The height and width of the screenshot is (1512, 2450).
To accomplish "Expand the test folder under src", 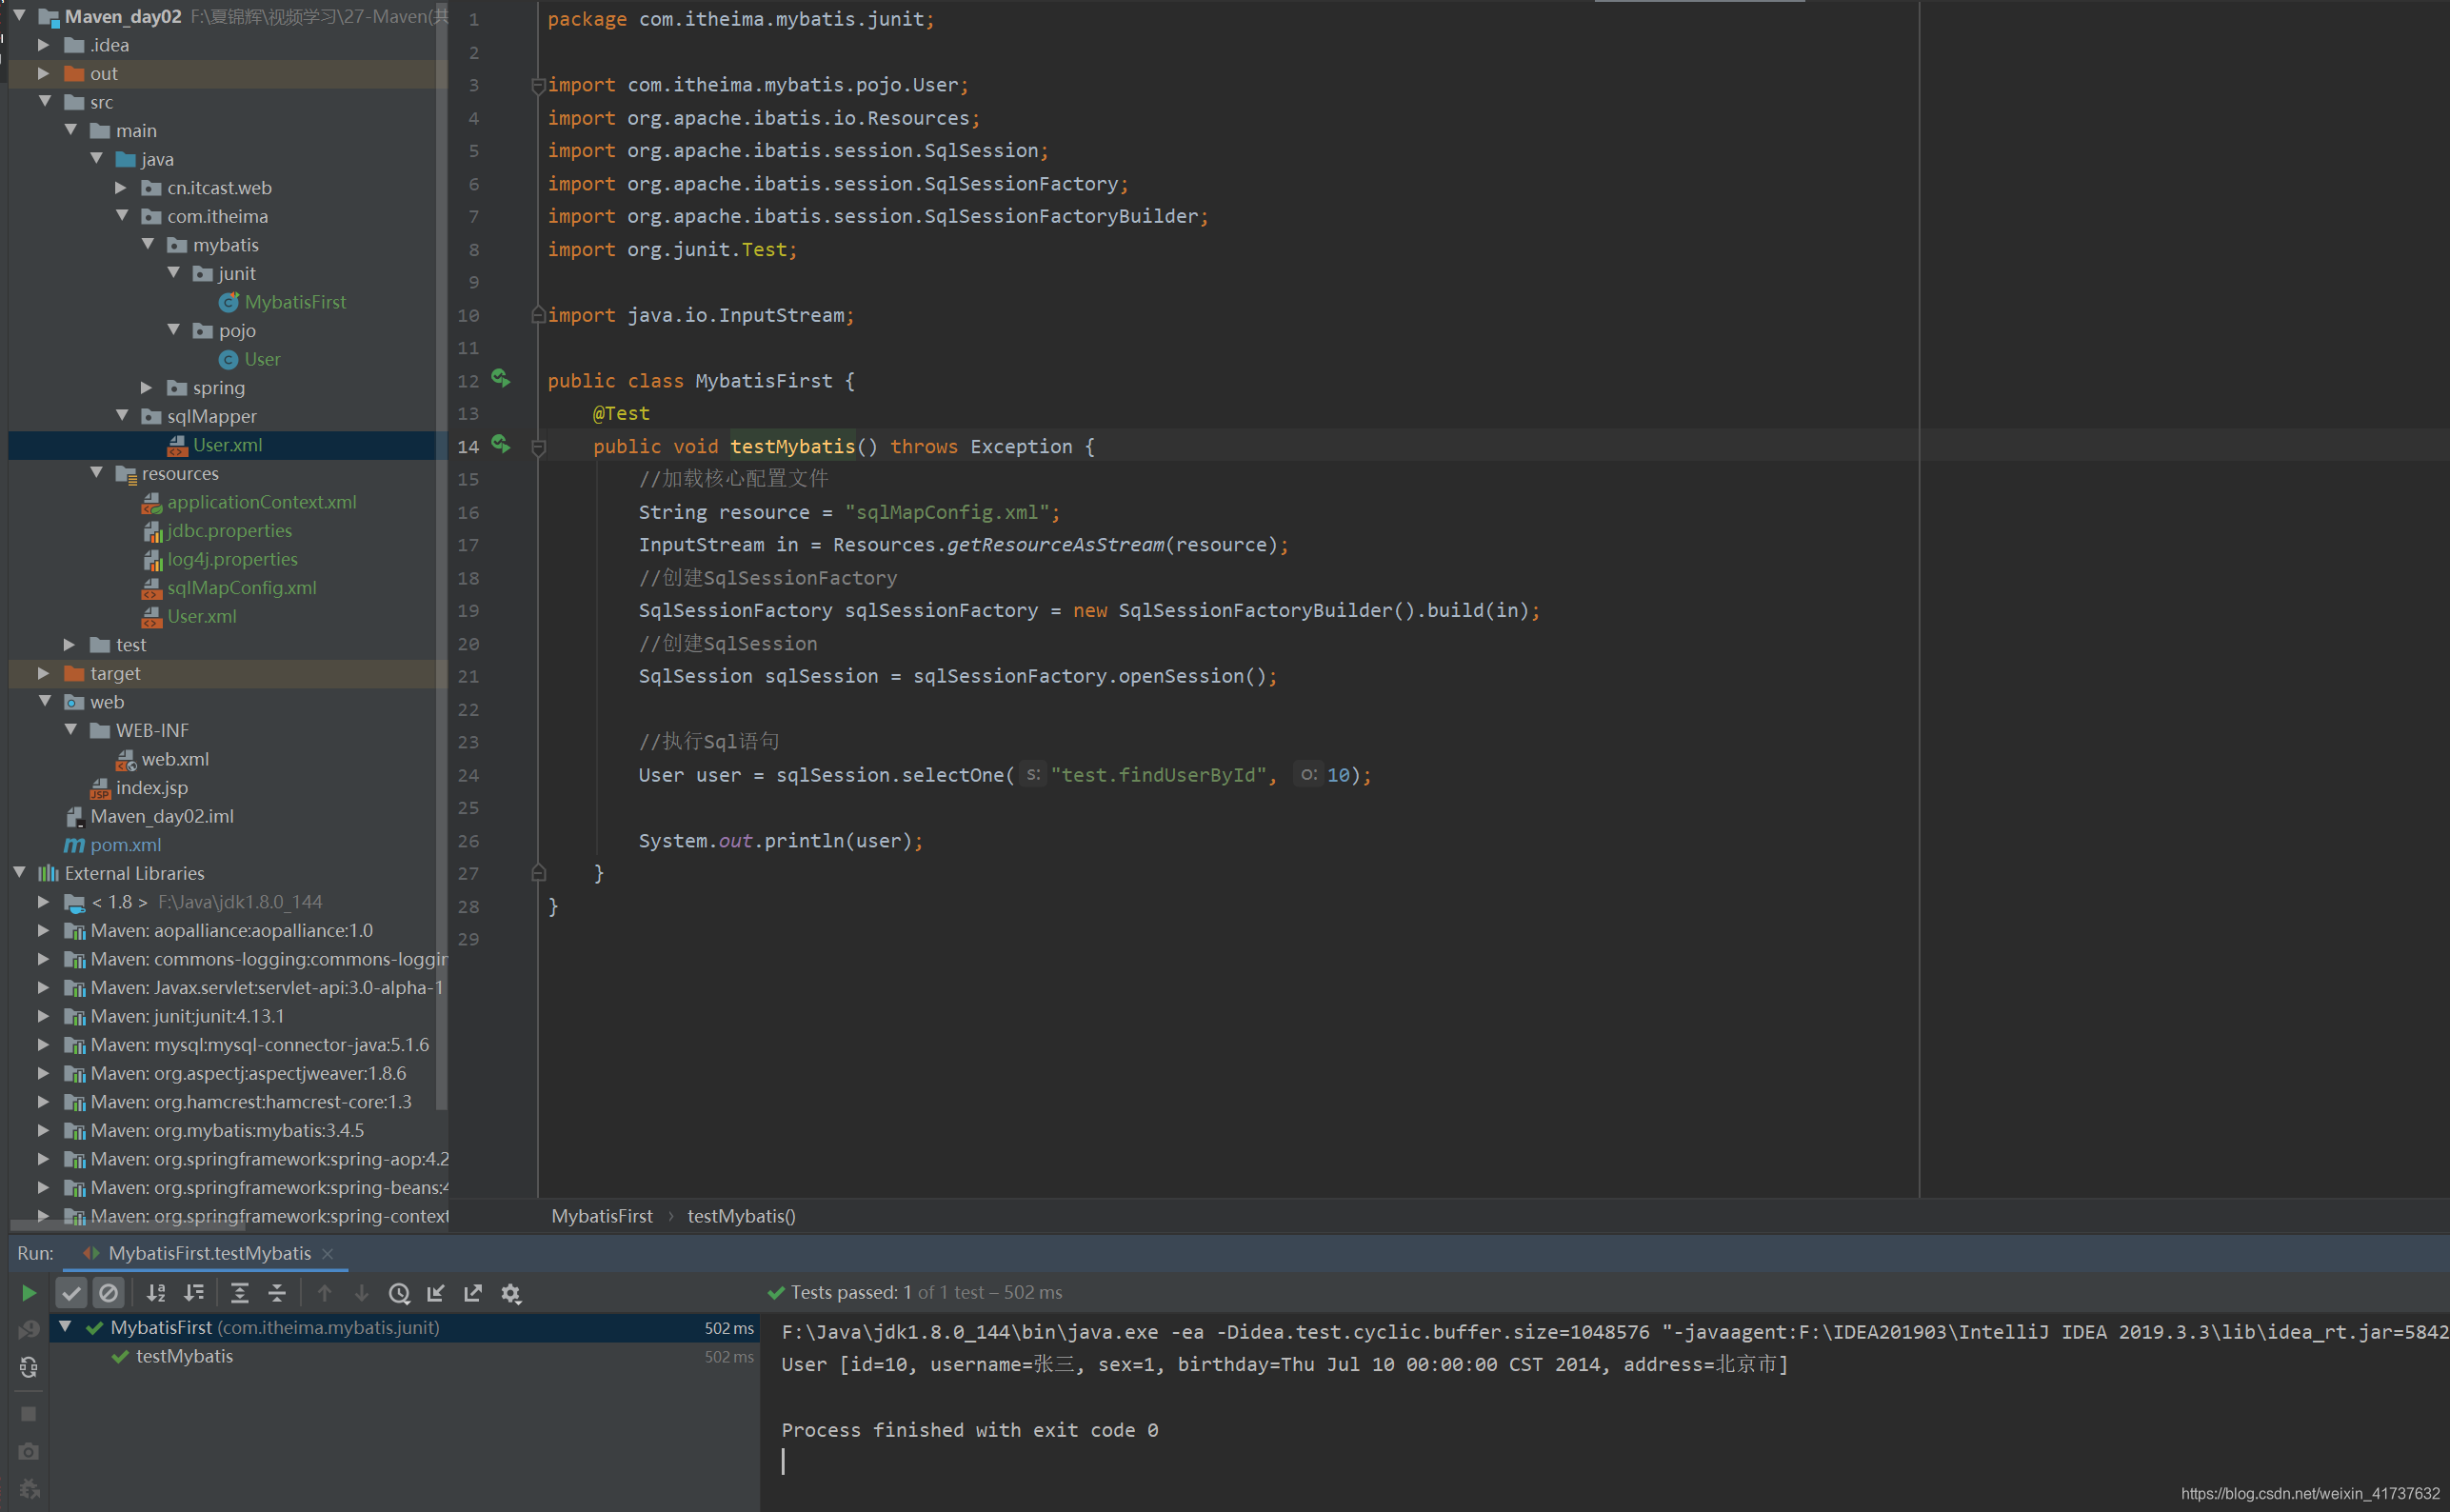I will coord(70,644).
